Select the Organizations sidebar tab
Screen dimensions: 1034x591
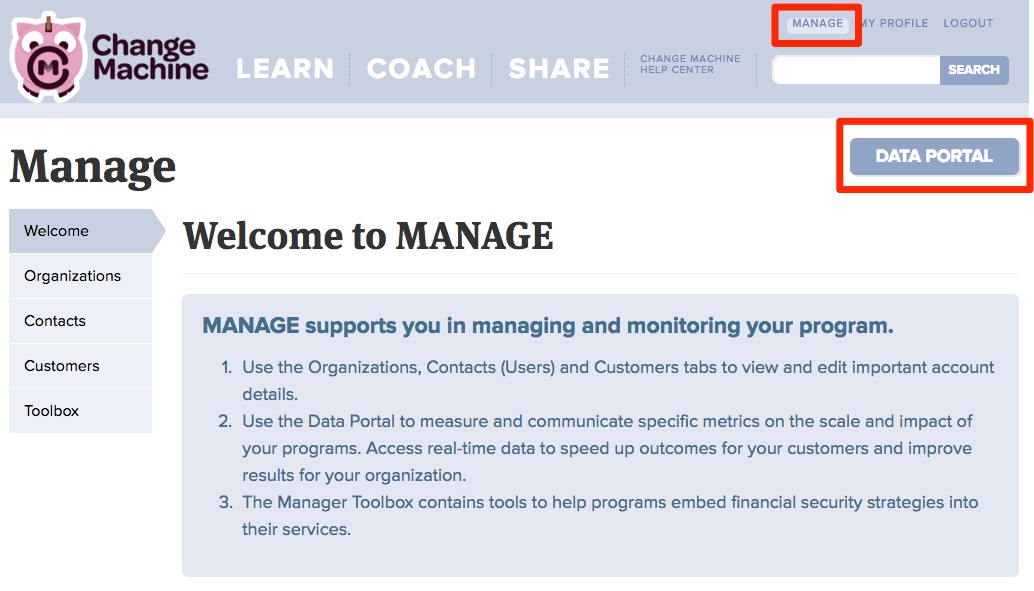point(80,276)
